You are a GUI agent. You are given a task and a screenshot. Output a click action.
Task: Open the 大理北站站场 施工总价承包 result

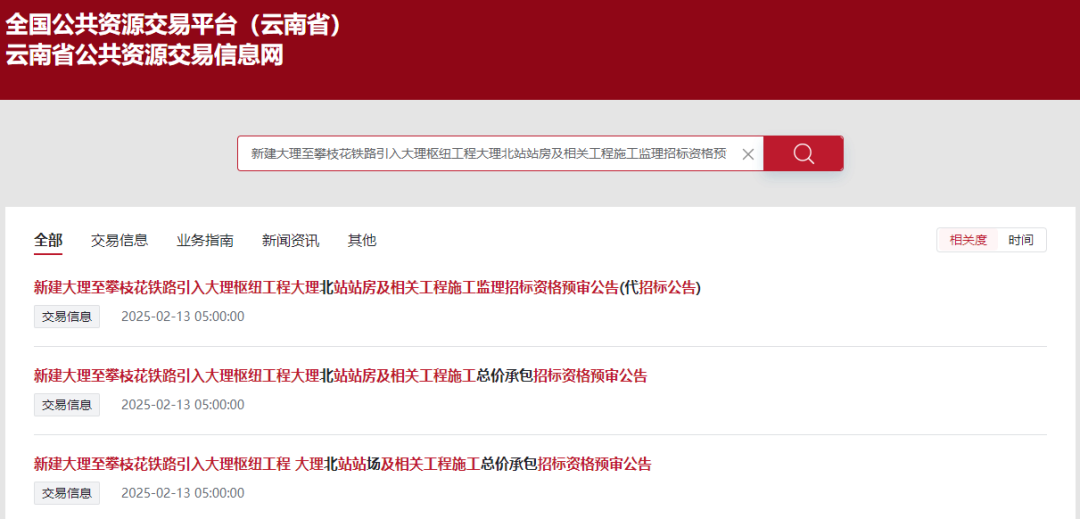[x=342, y=464]
